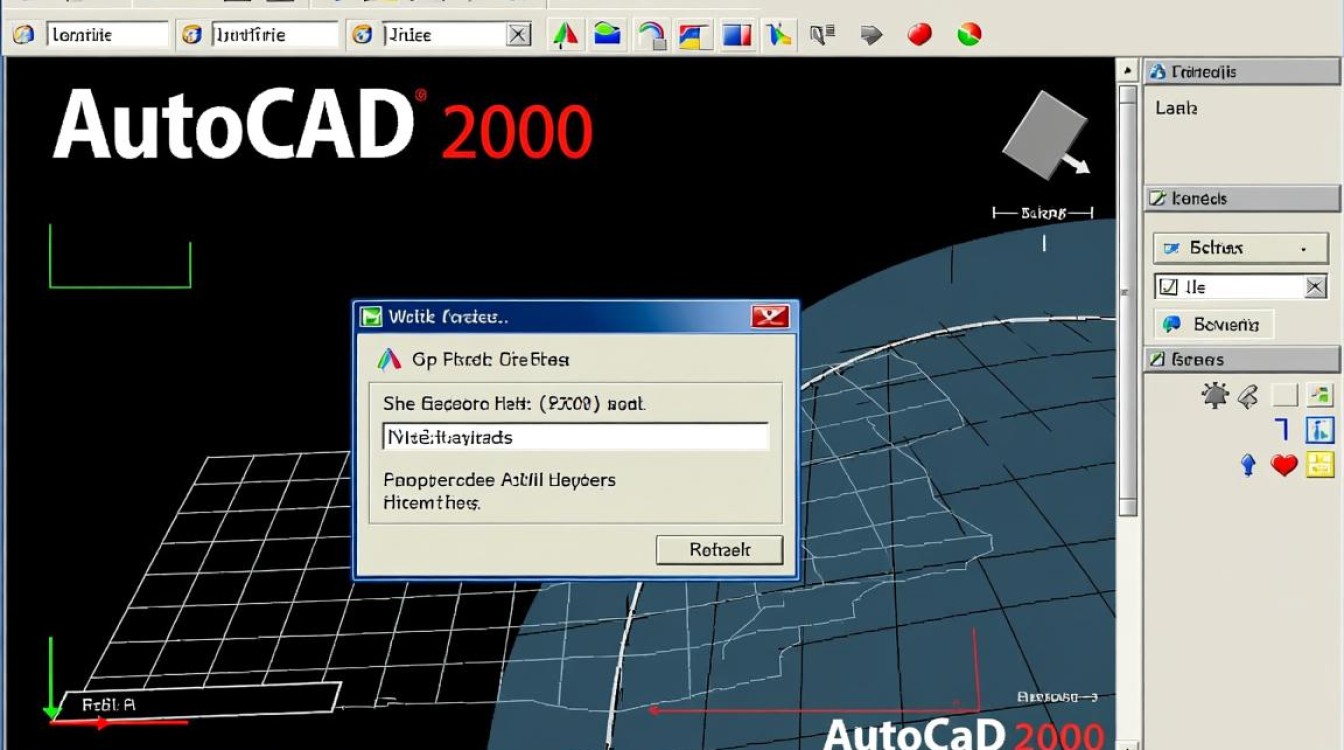Click the gray arrow toolbar icon

[x=872, y=35]
